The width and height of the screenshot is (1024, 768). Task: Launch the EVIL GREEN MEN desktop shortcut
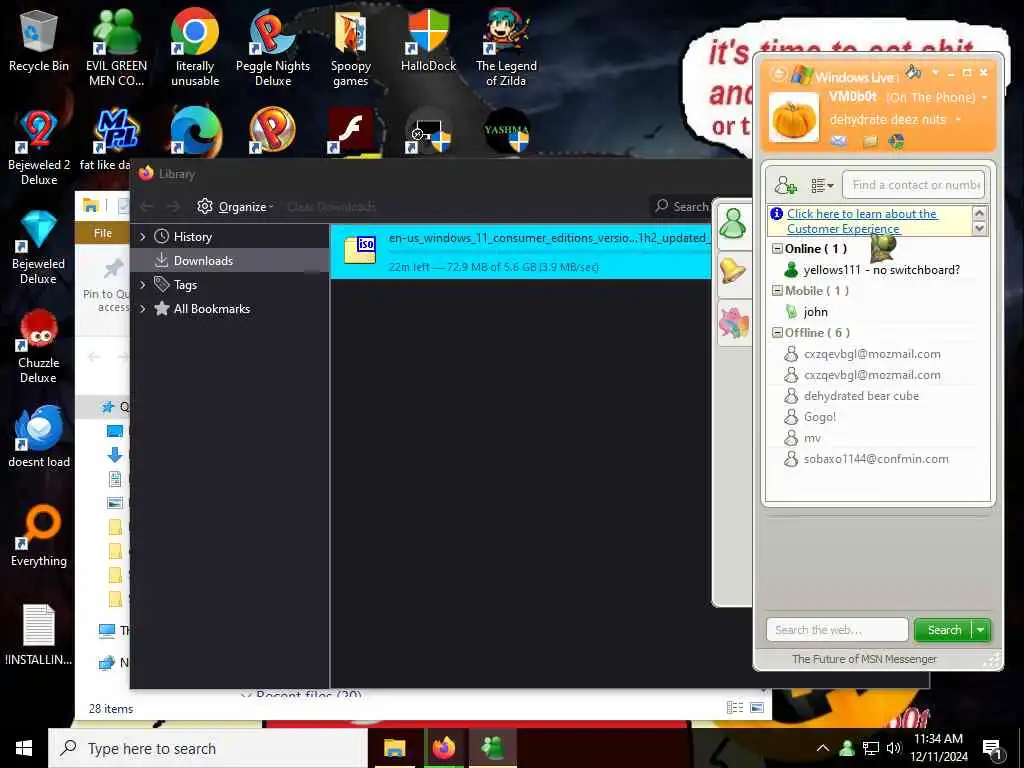coord(116,47)
